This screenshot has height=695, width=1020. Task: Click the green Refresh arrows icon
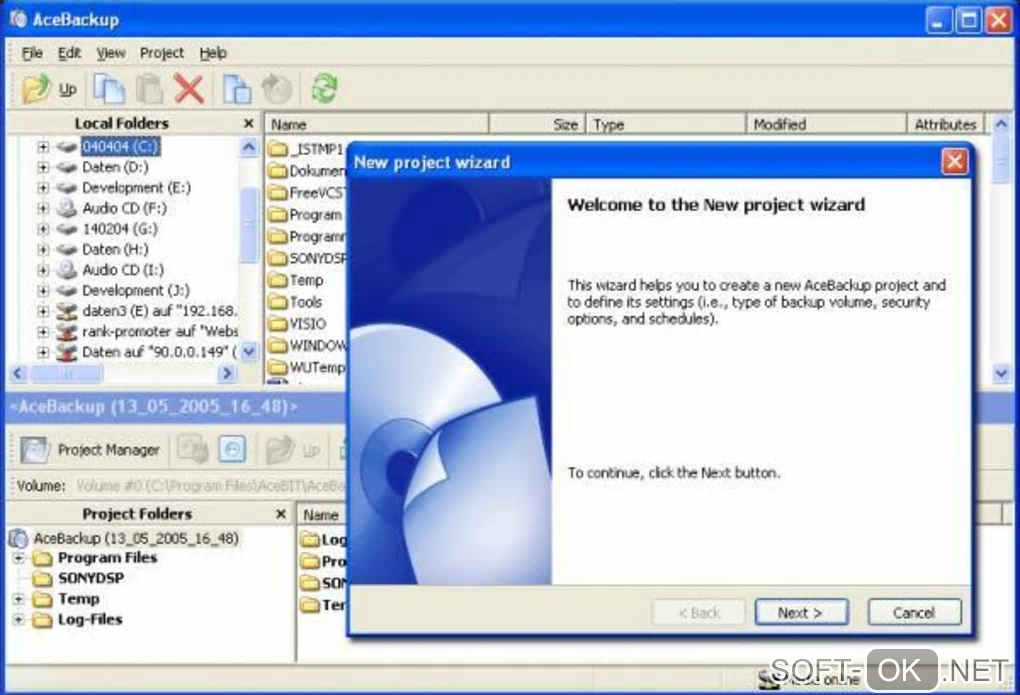tap(324, 89)
